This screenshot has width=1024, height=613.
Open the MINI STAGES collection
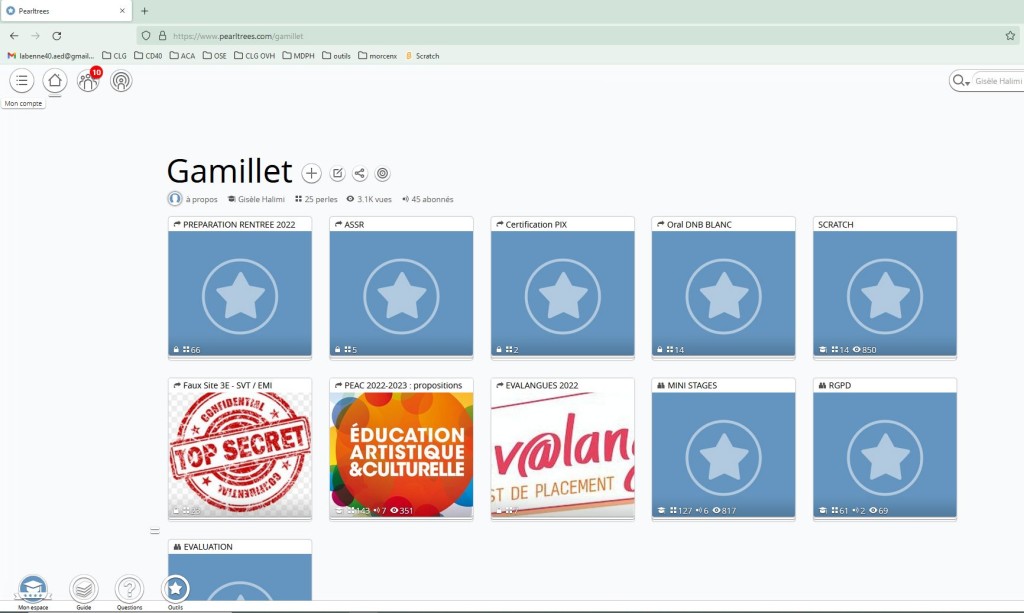click(x=724, y=448)
